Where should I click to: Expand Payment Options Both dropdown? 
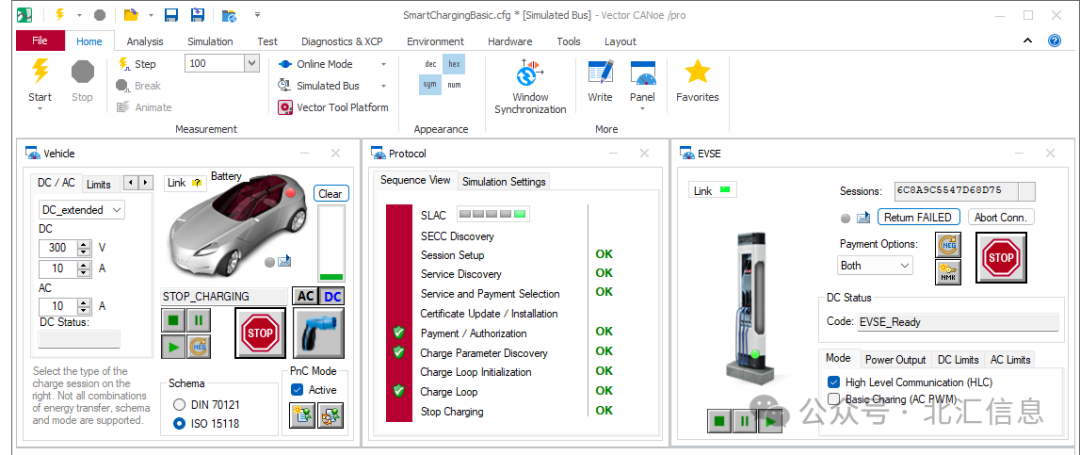point(875,265)
